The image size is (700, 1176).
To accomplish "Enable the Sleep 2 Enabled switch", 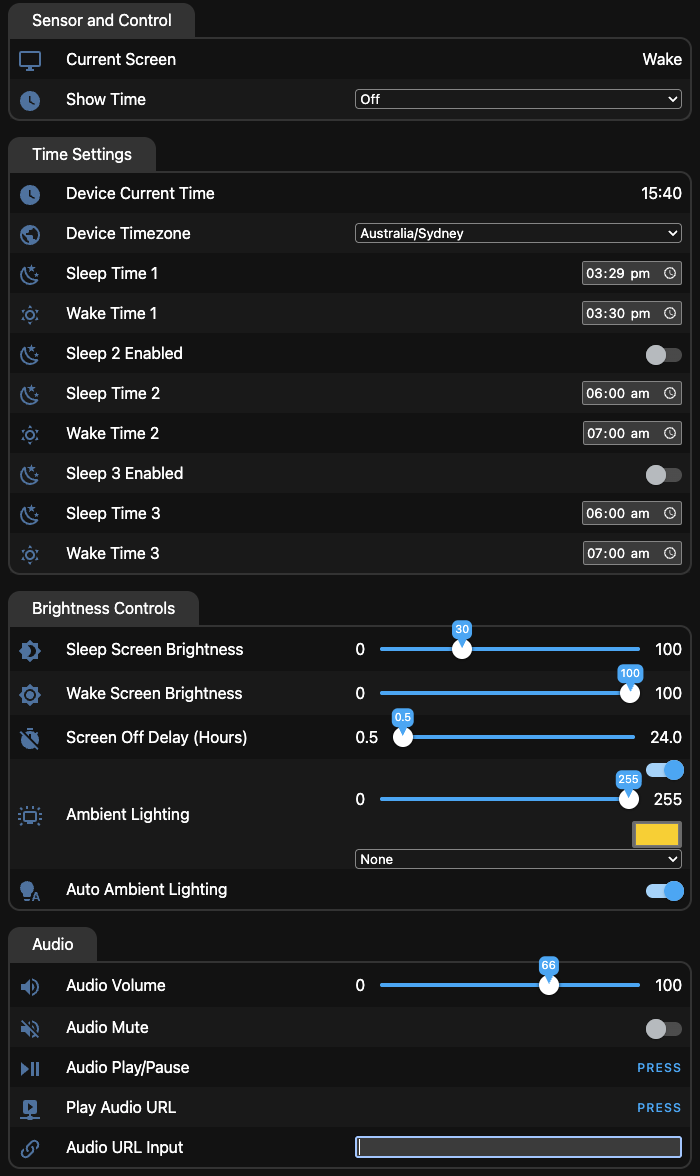I will 664,354.
